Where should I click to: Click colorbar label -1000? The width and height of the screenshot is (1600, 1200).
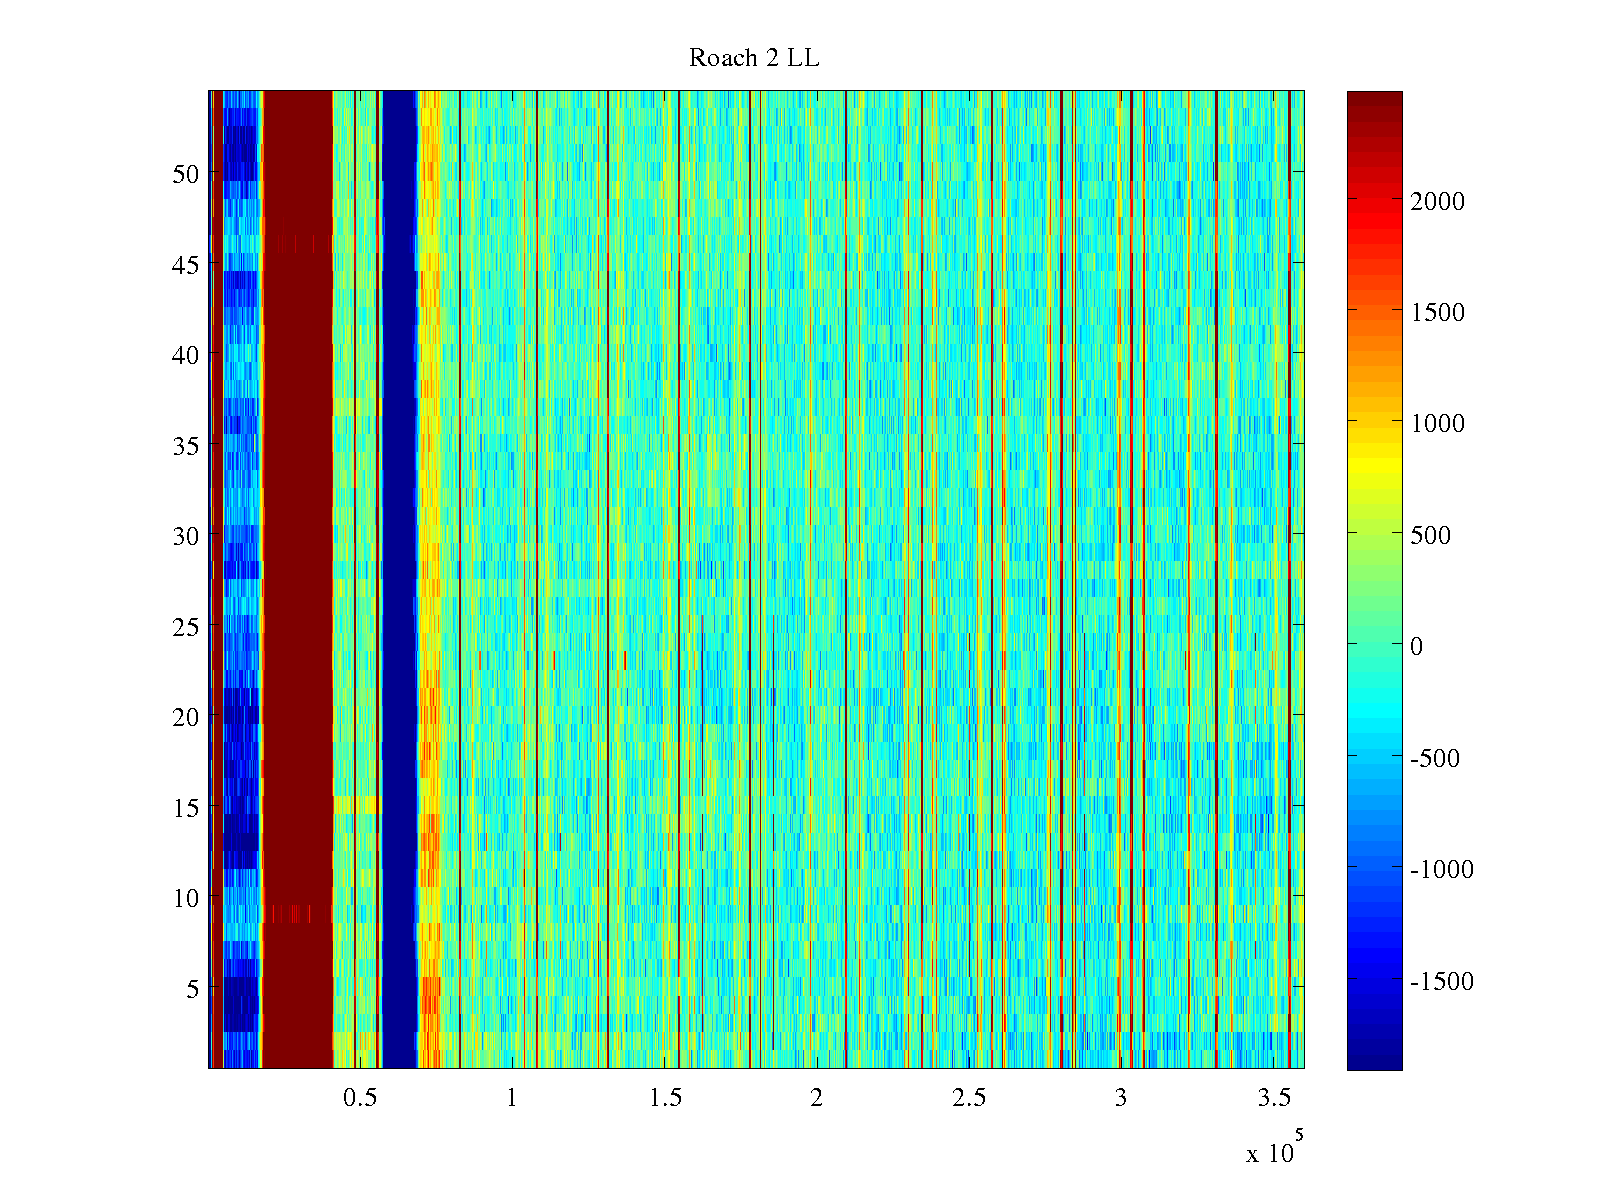[1442, 869]
